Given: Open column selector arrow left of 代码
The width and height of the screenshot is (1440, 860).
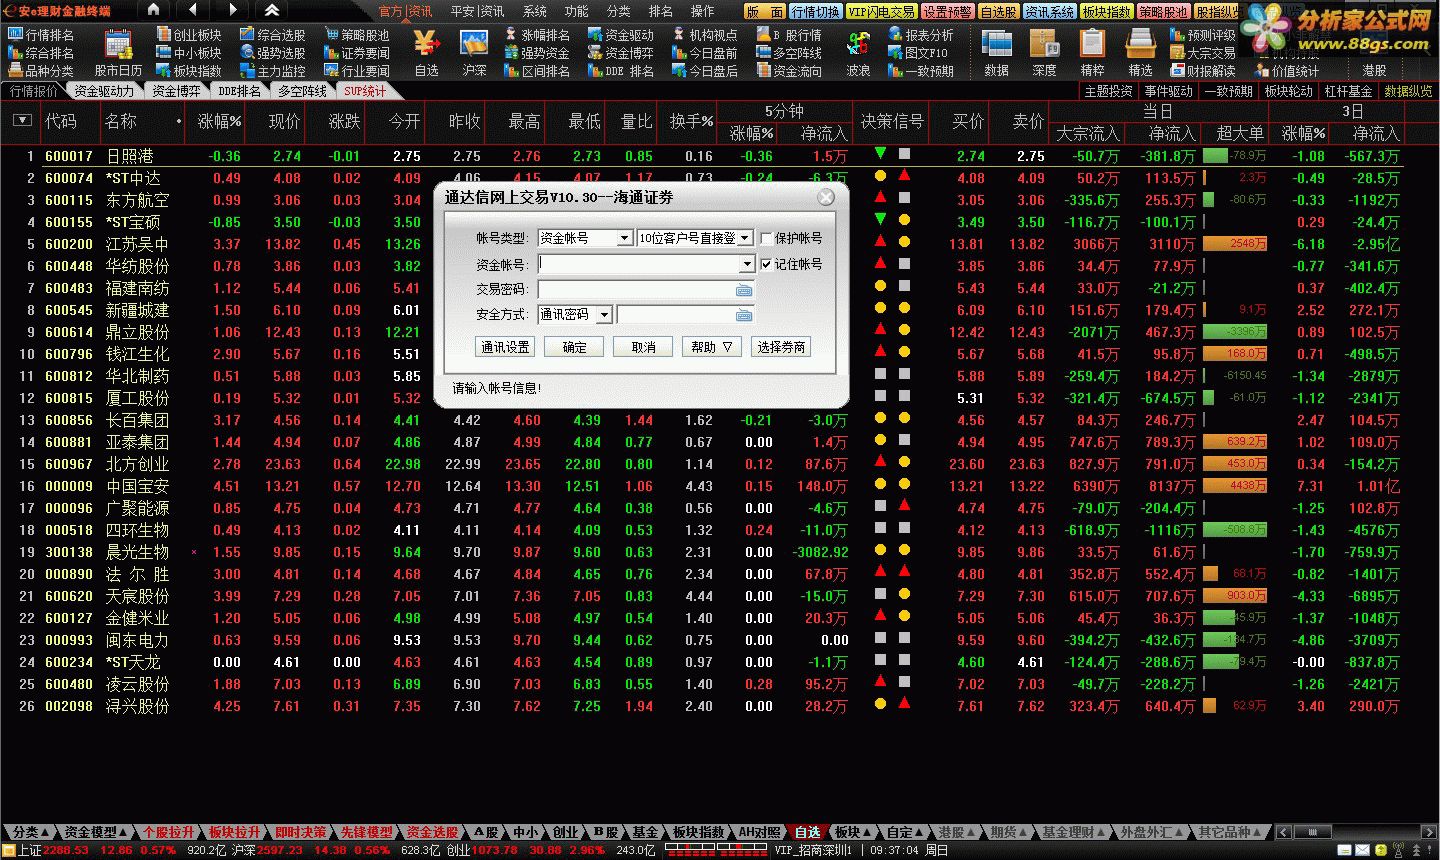Looking at the screenshot, I should tap(22, 121).
